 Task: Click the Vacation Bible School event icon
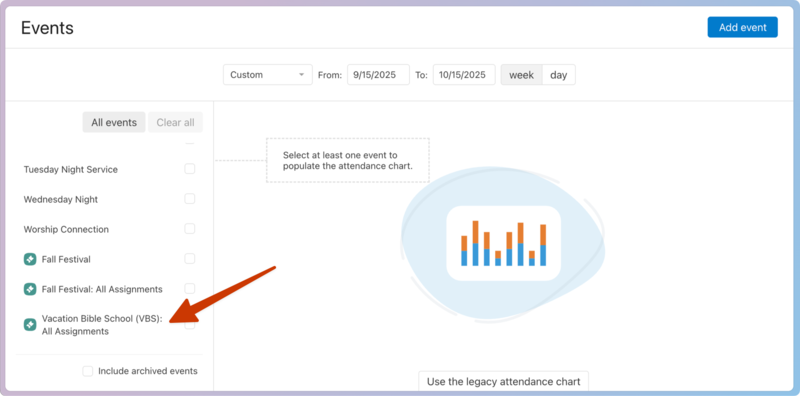[30, 325]
